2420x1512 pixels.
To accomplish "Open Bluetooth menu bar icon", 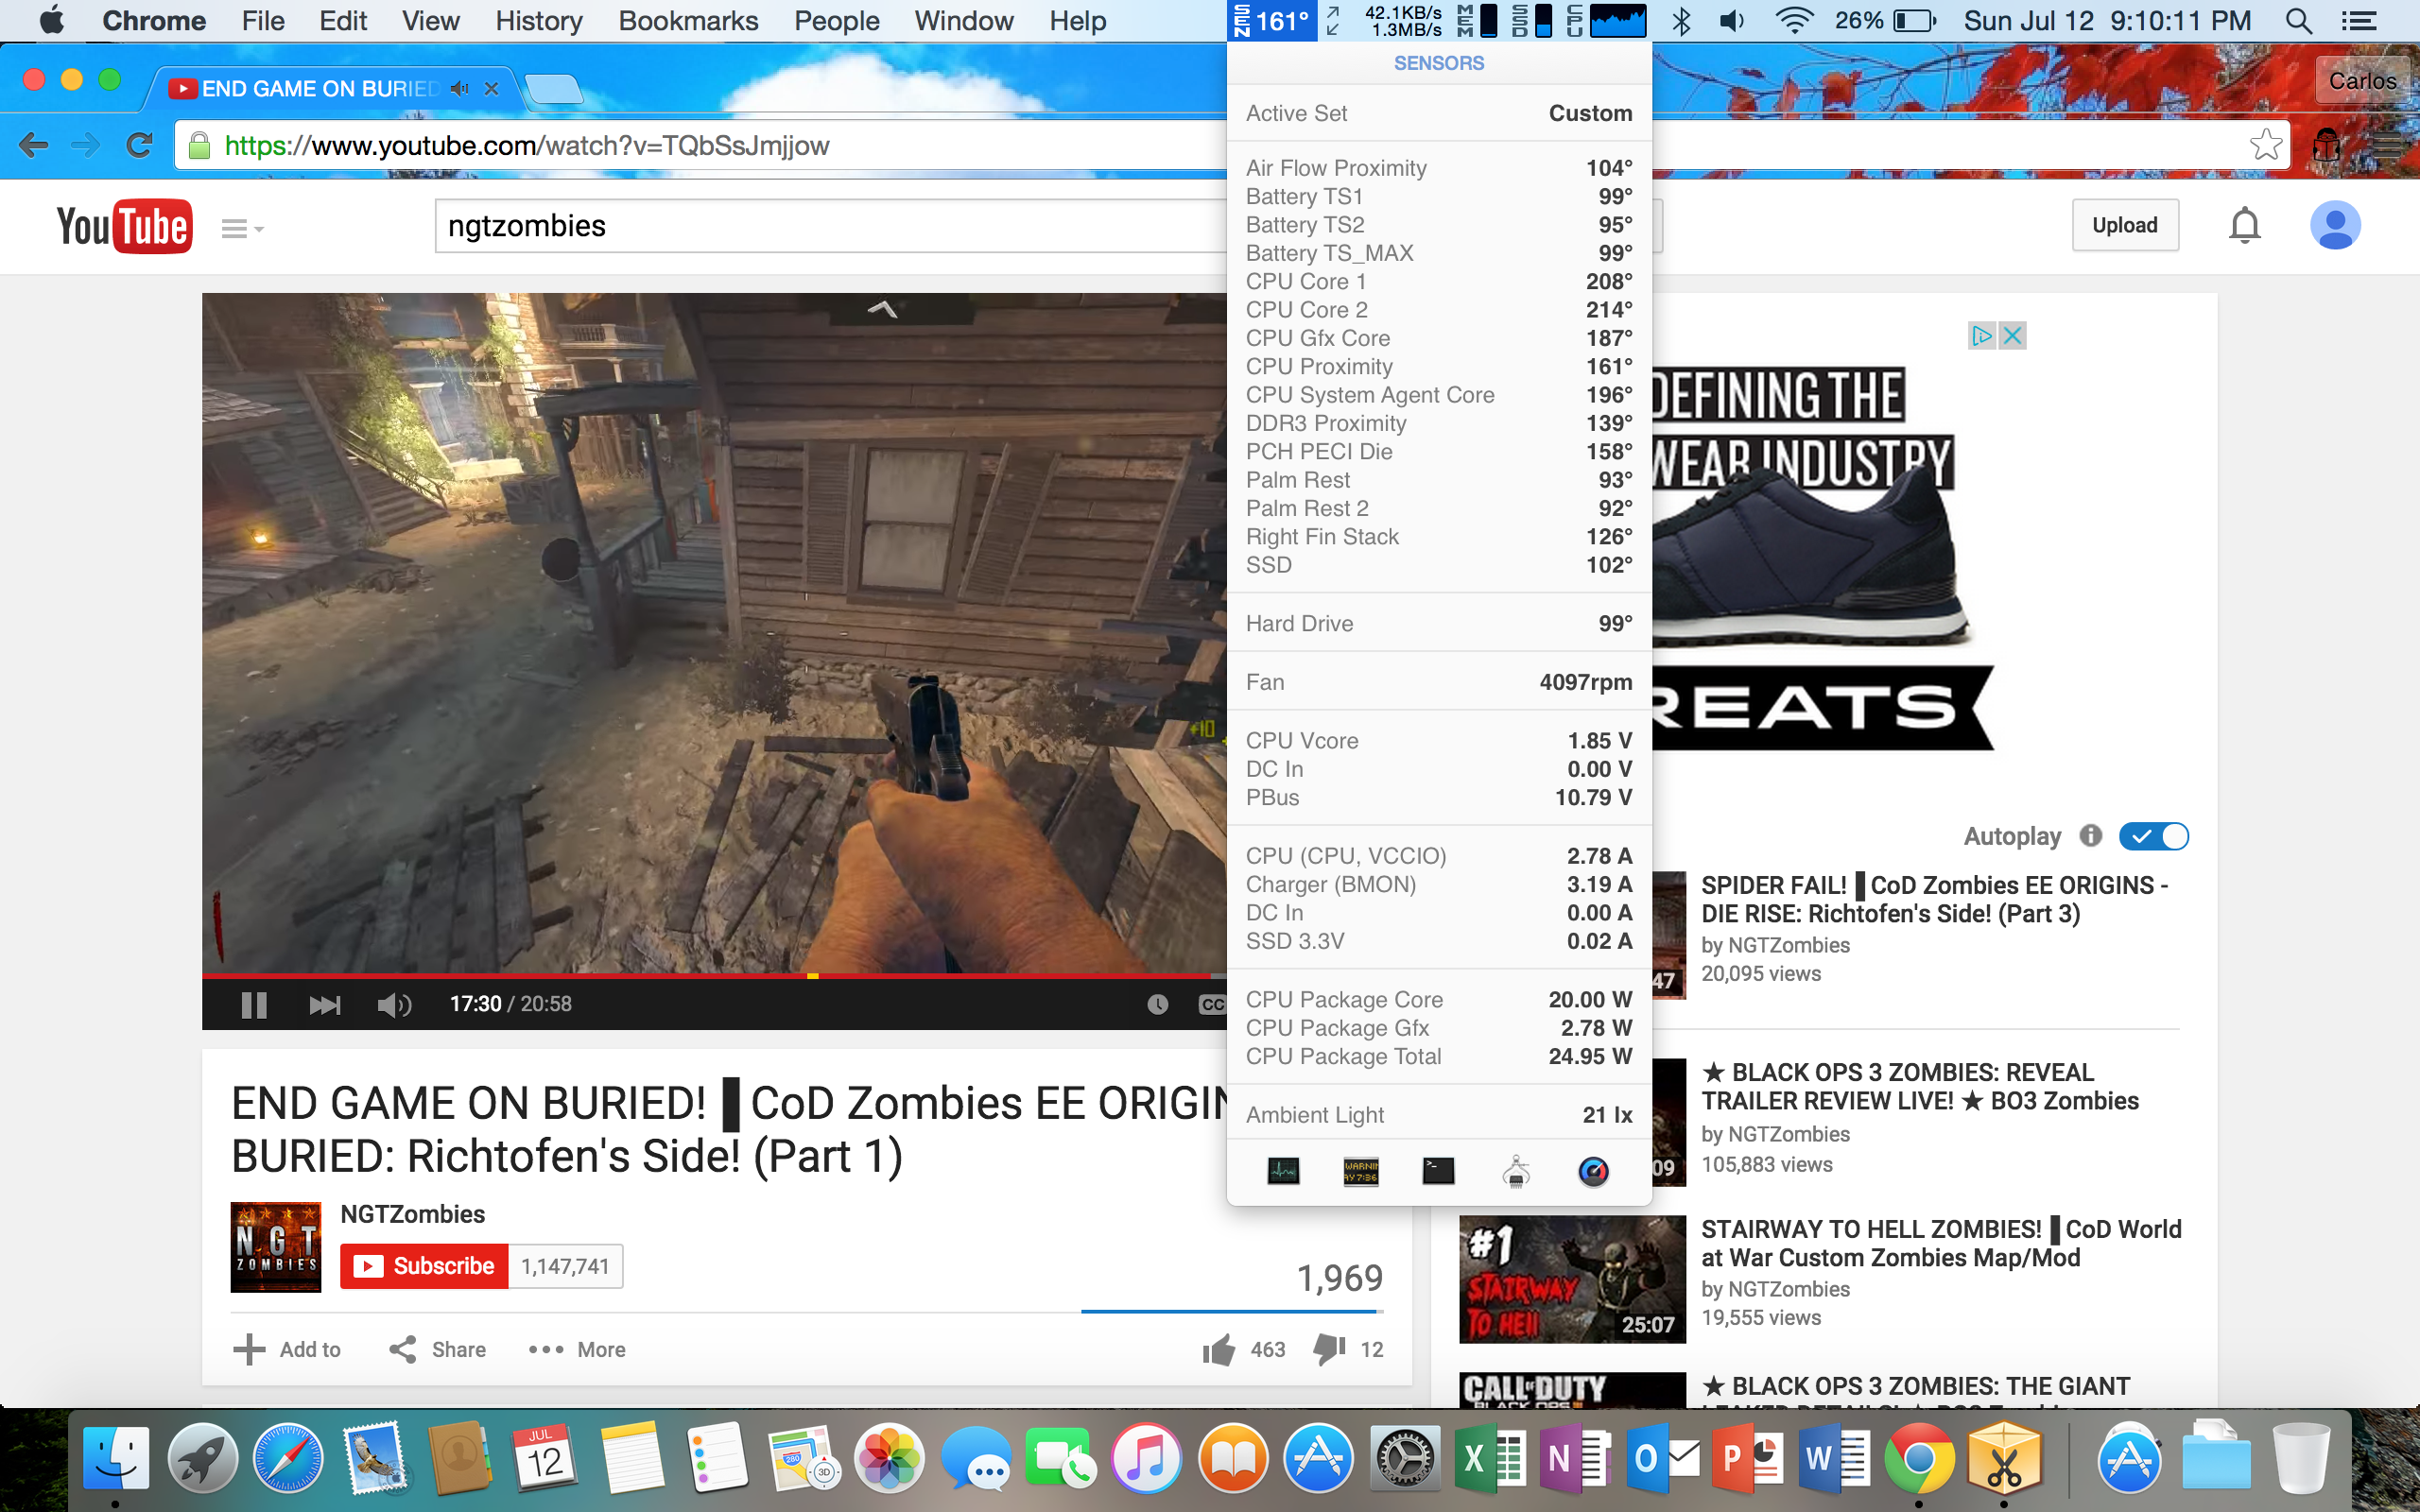I will [1681, 21].
